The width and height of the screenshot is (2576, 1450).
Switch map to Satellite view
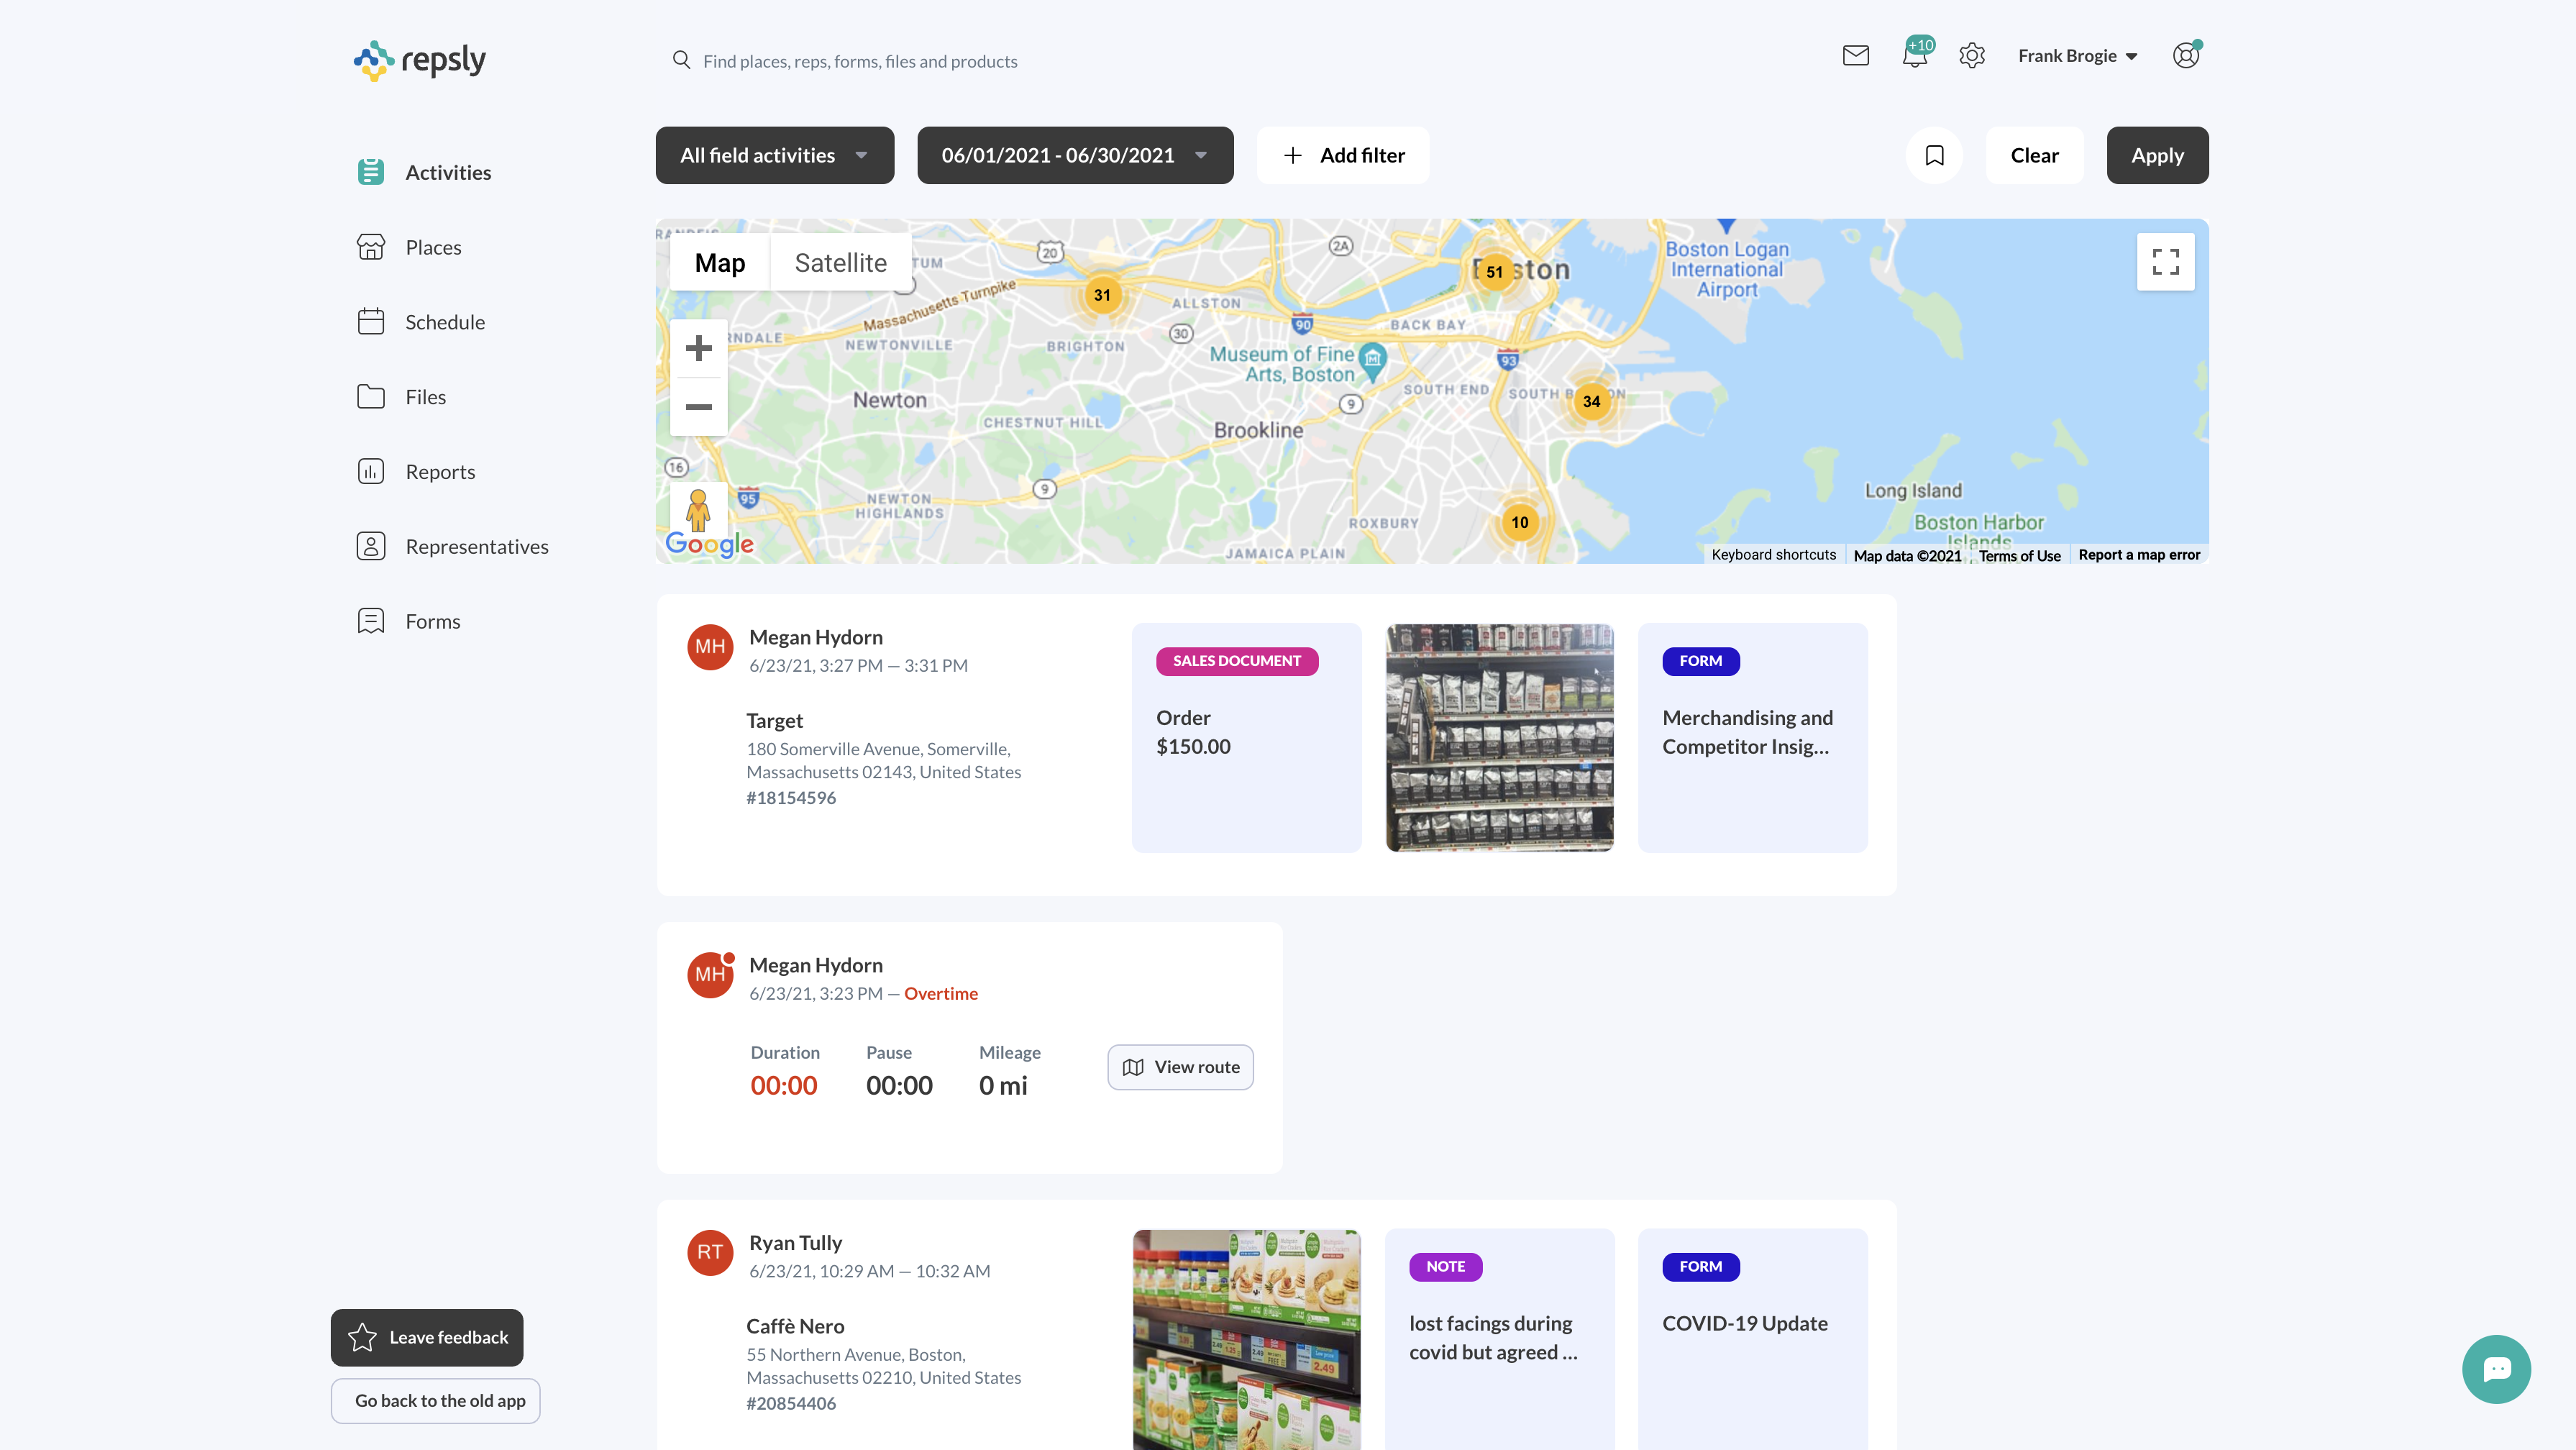pyautogui.click(x=840, y=263)
